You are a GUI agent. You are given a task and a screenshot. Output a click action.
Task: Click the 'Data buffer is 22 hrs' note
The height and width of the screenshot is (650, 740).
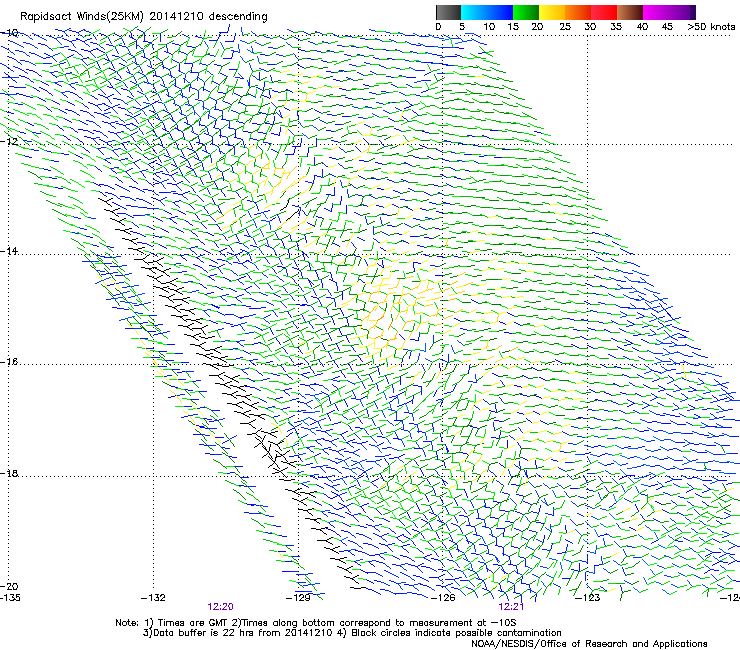point(353,633)
